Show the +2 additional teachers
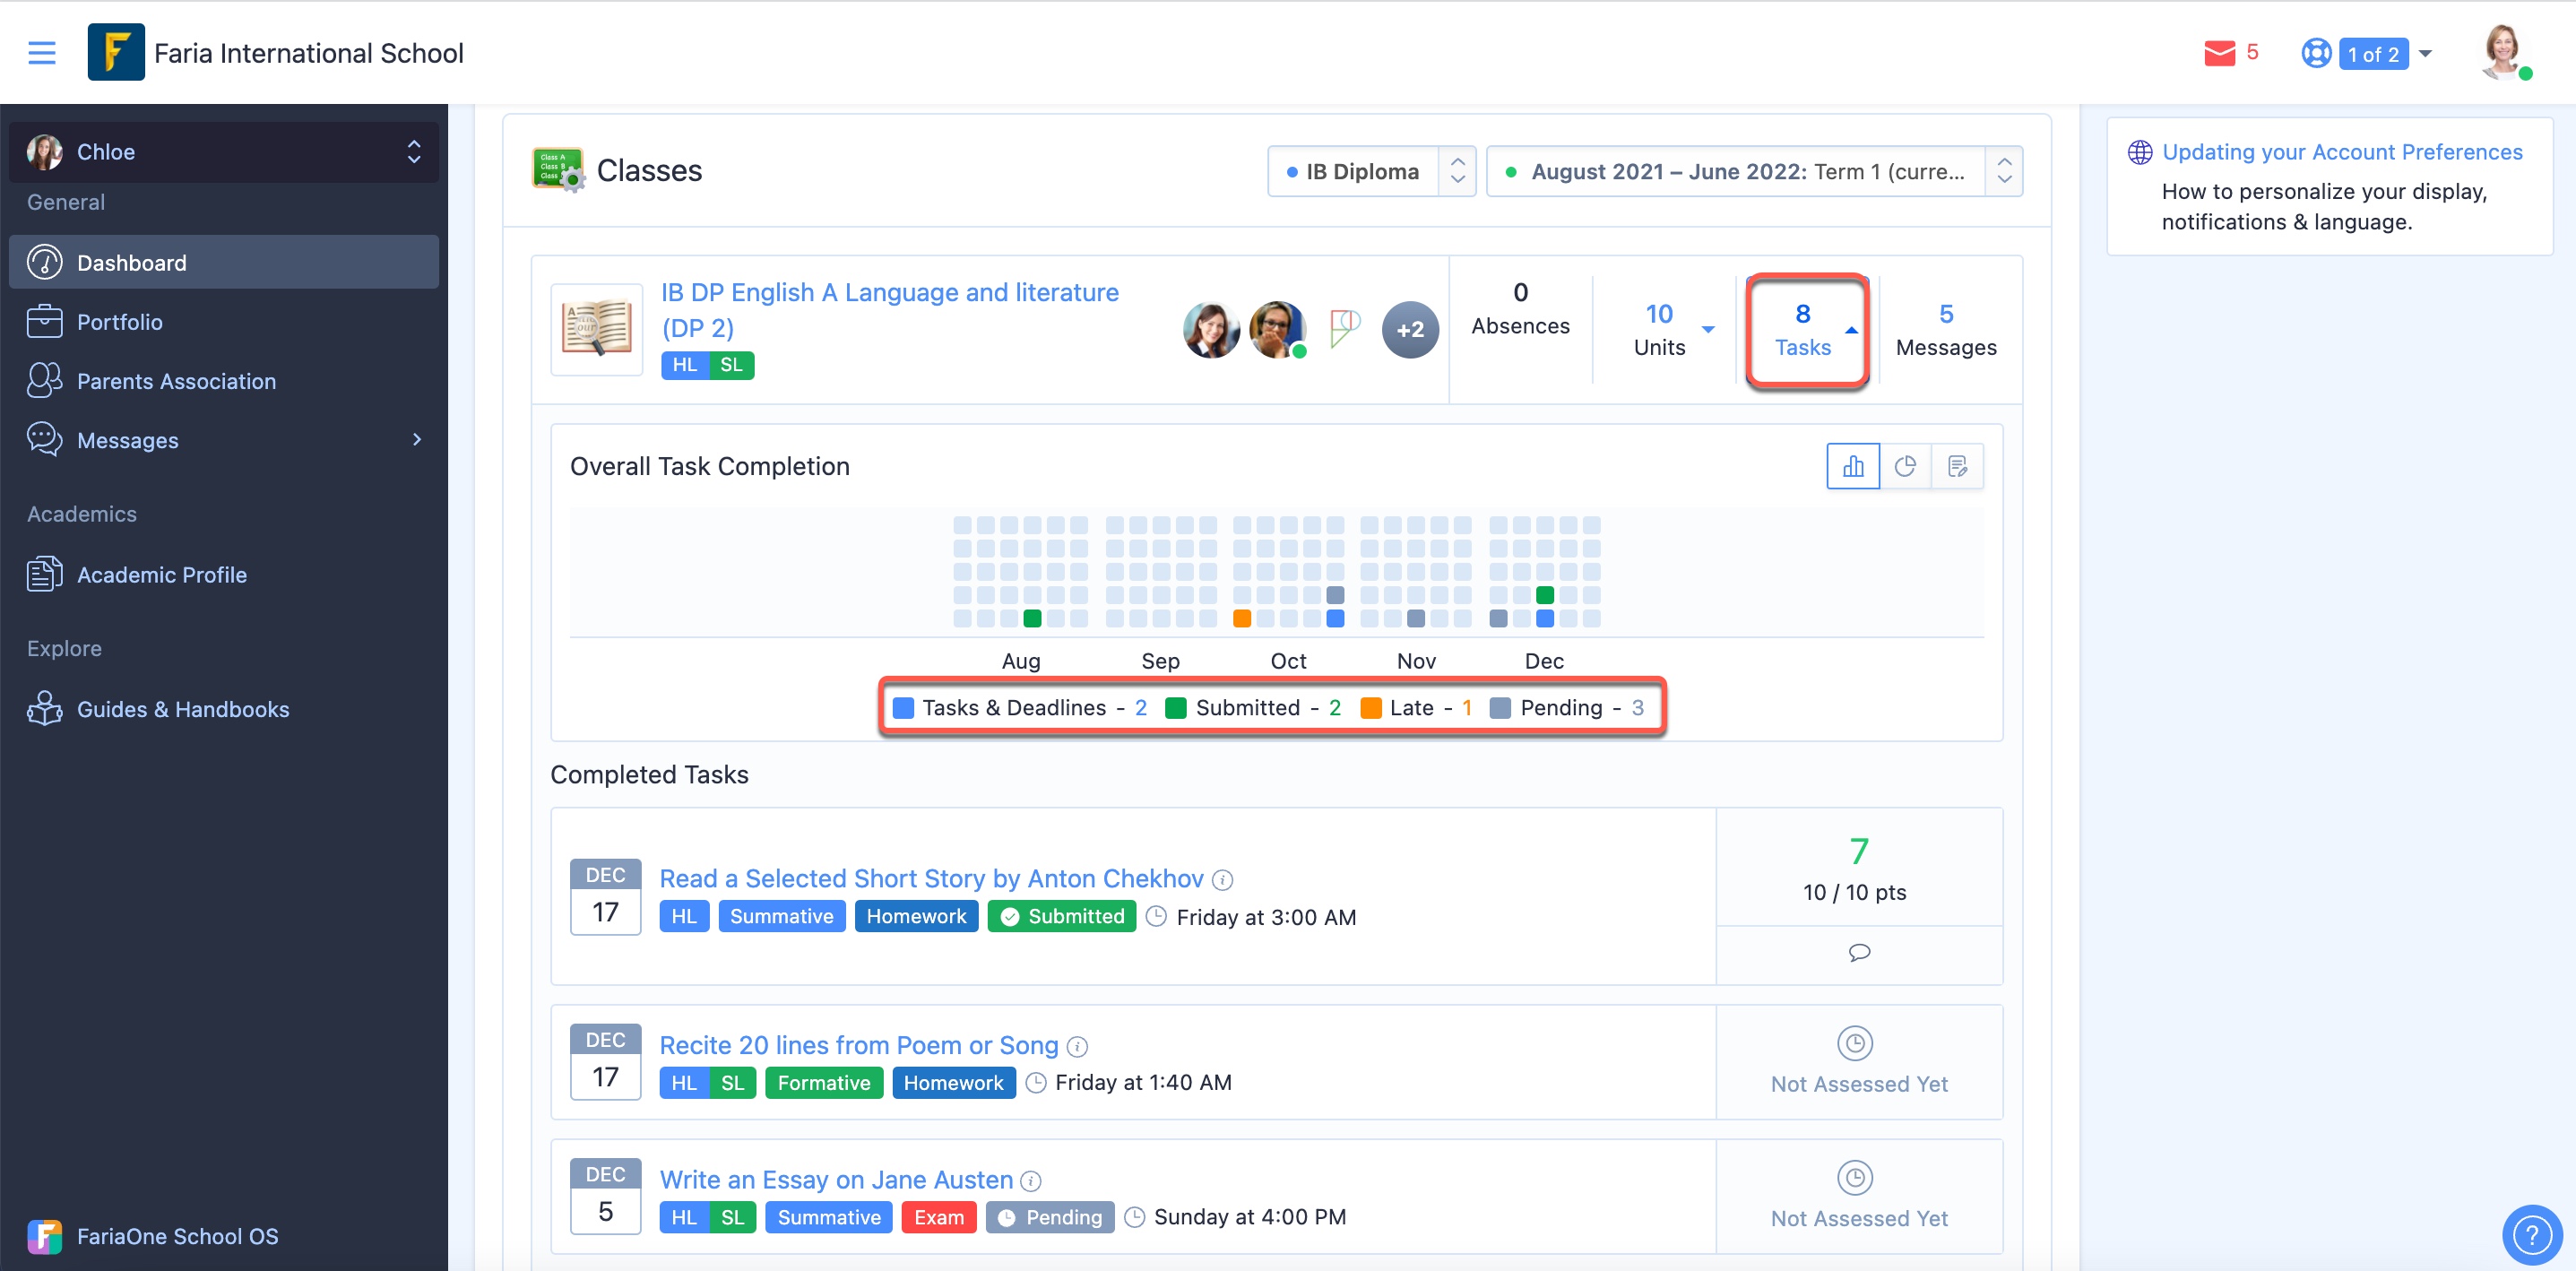 (x=1410, y=329)
